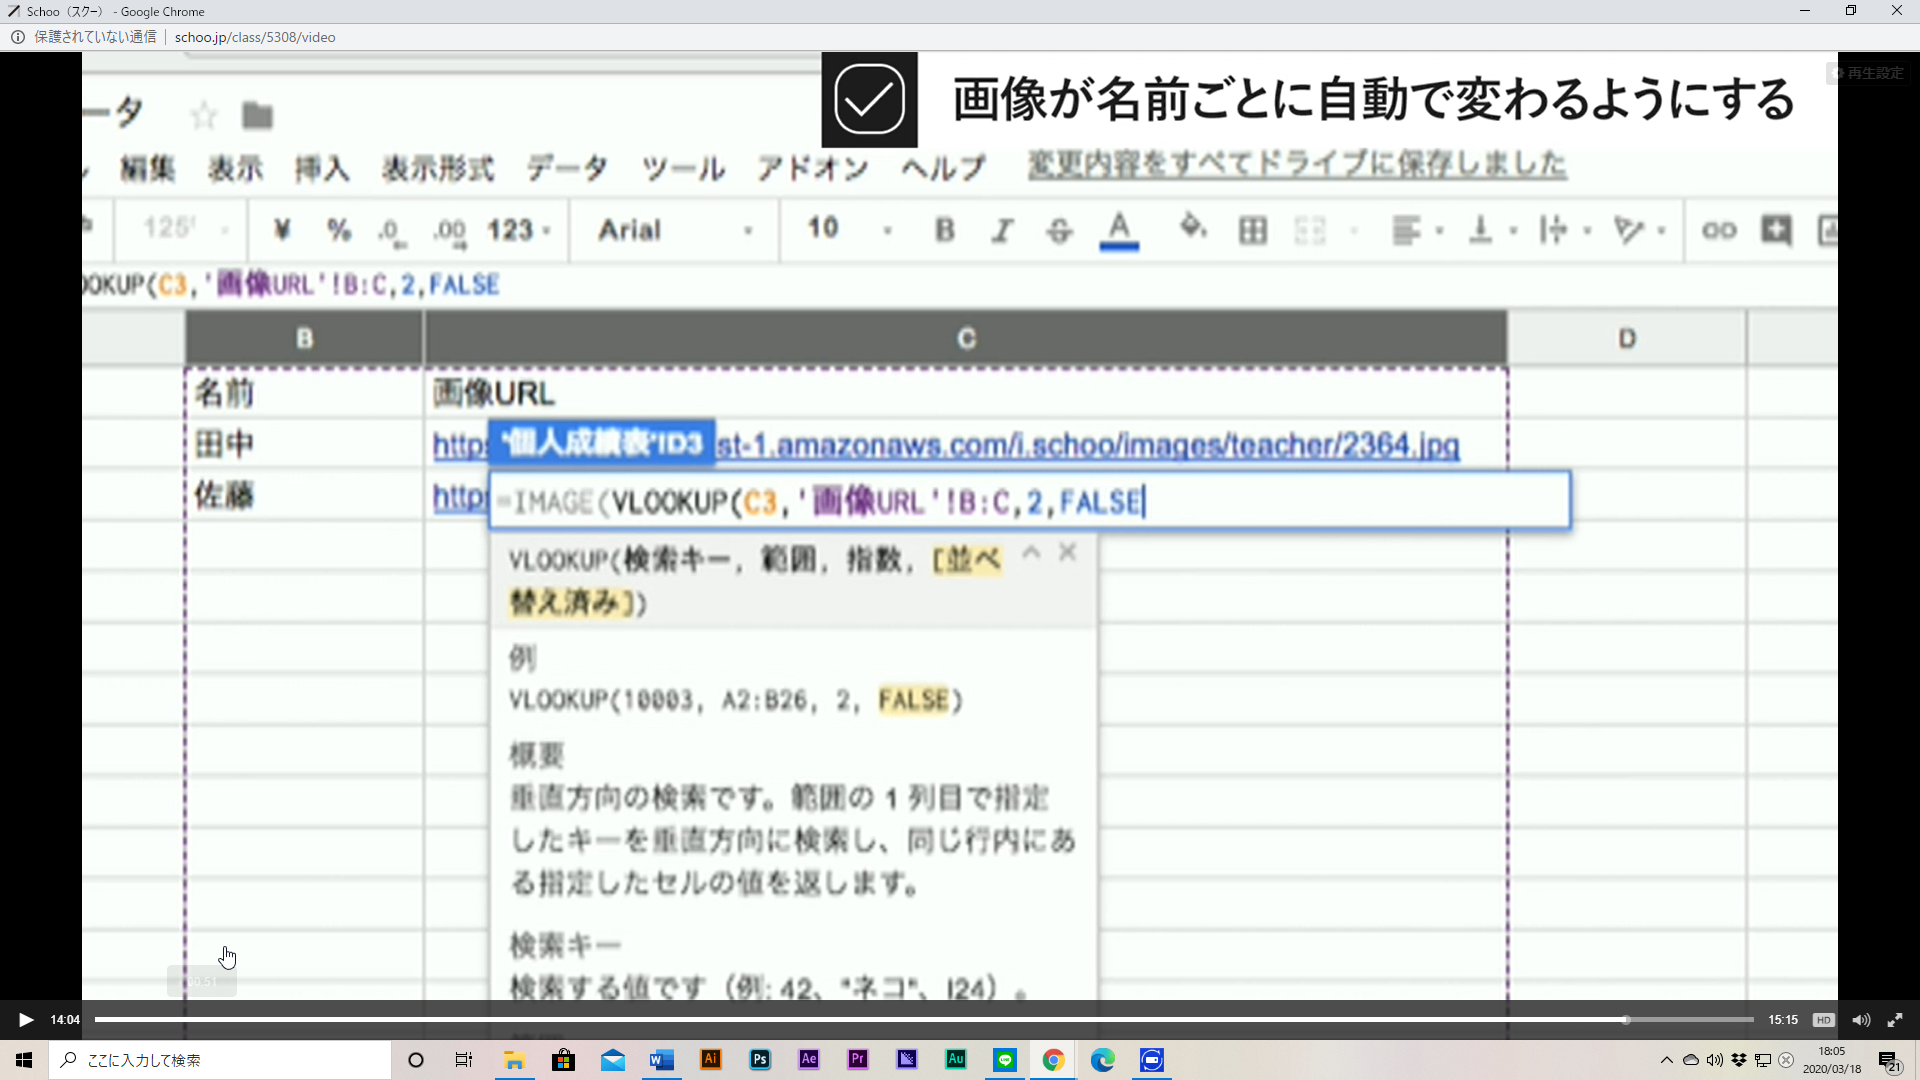The image size is (1920, 1080).
Task: Open the Arial font dropdown
Action: click(675, 230)
